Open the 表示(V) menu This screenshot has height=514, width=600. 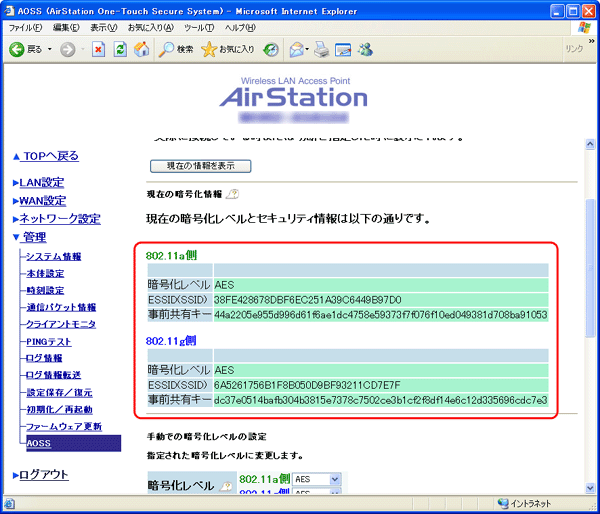[103, 28]
